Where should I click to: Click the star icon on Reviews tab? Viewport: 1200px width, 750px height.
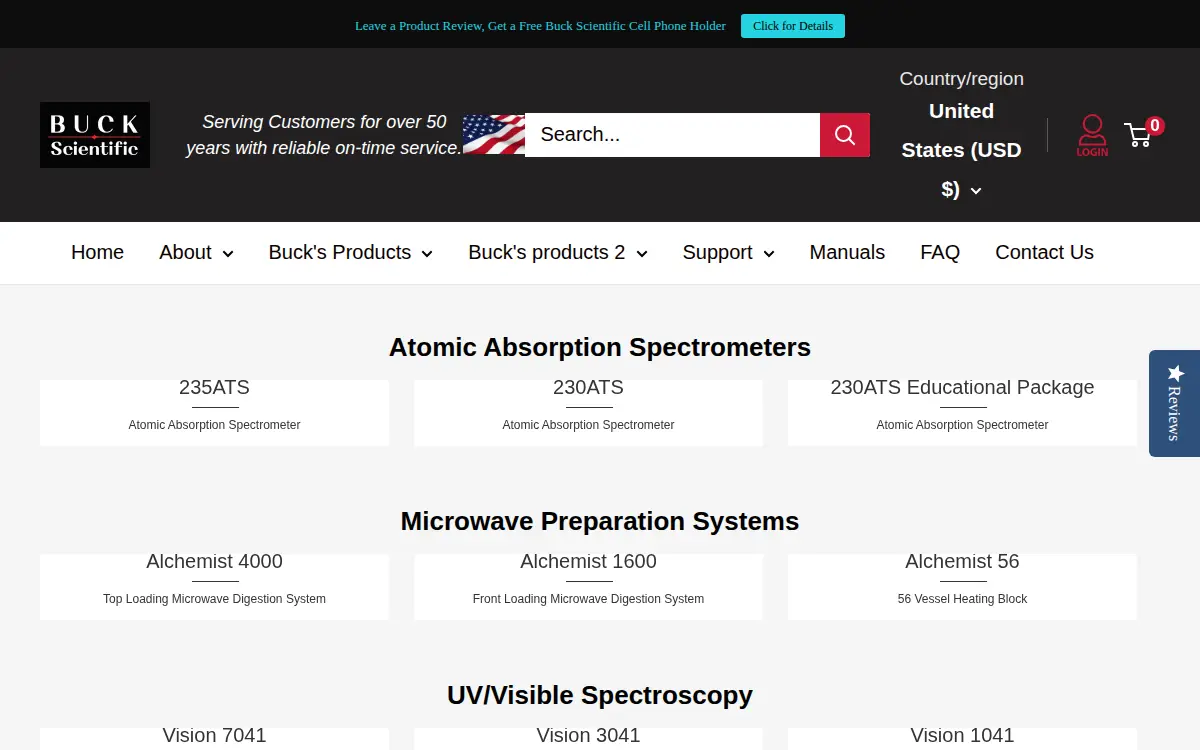[1175, 373]
